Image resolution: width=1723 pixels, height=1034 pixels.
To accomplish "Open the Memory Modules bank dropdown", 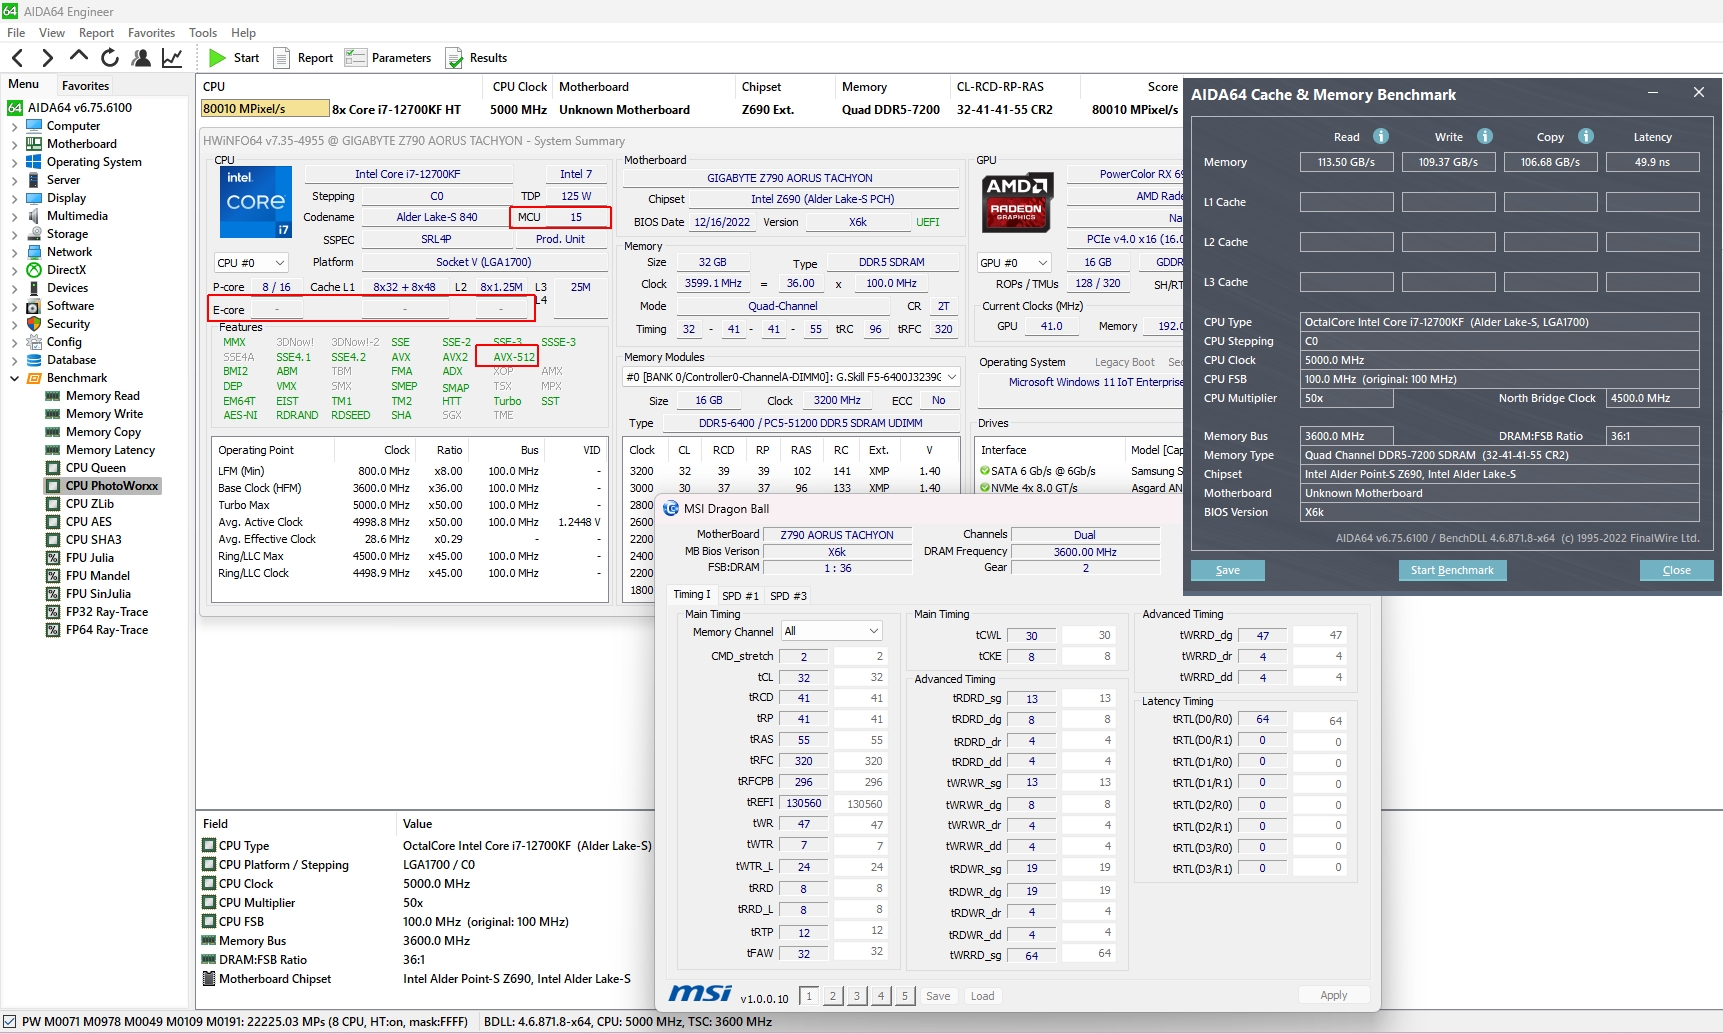I will pos(791,377).
